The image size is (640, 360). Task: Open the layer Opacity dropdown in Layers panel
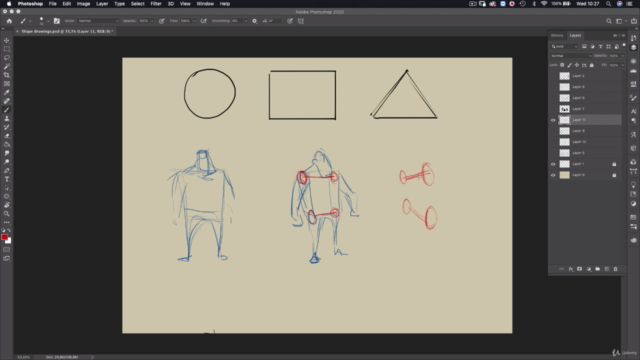622,56
